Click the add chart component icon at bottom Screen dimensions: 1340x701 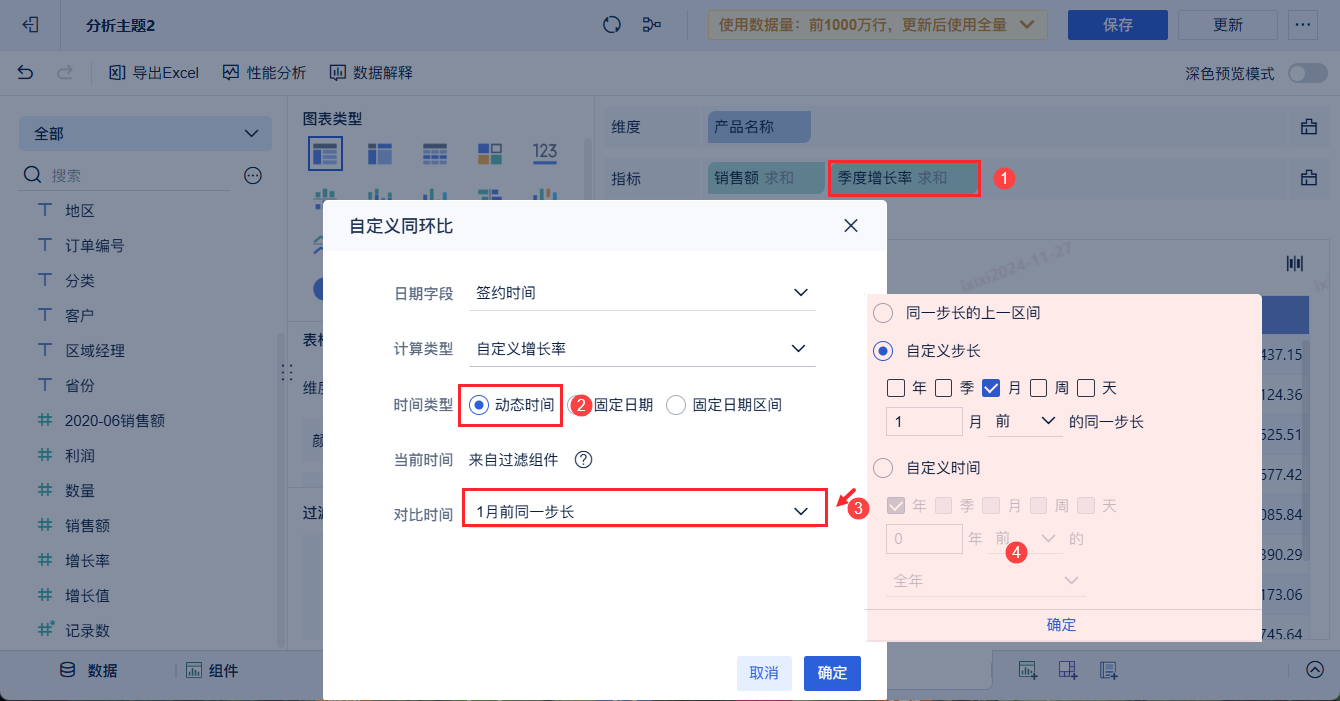point(1028,670)
